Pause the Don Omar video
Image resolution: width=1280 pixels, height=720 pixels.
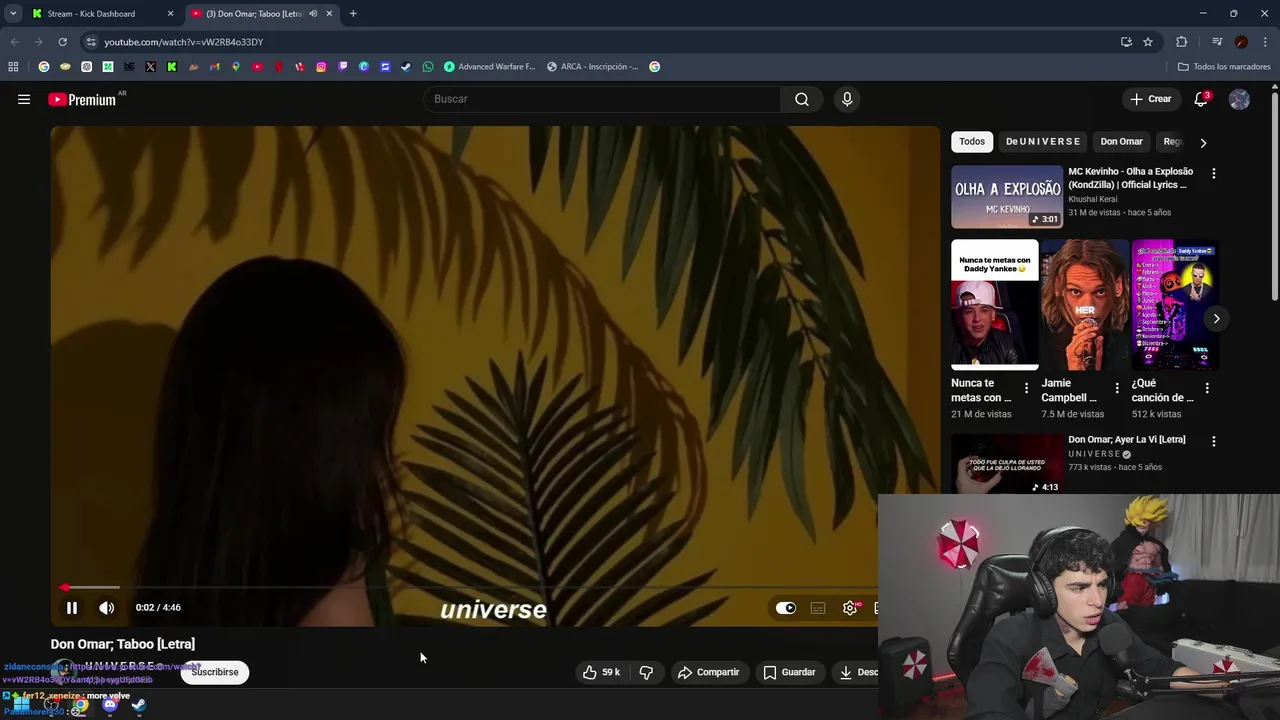72,608
